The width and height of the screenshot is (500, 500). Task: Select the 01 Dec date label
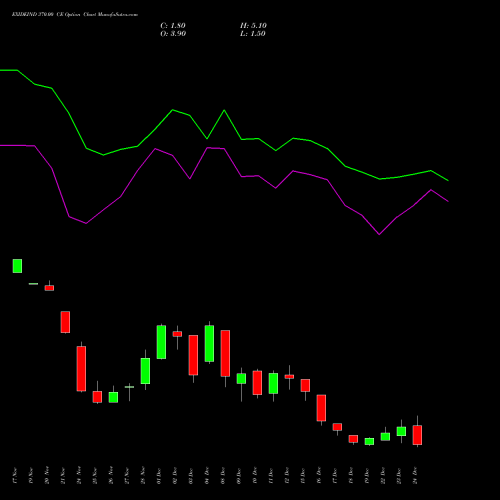tap(159, 476)
